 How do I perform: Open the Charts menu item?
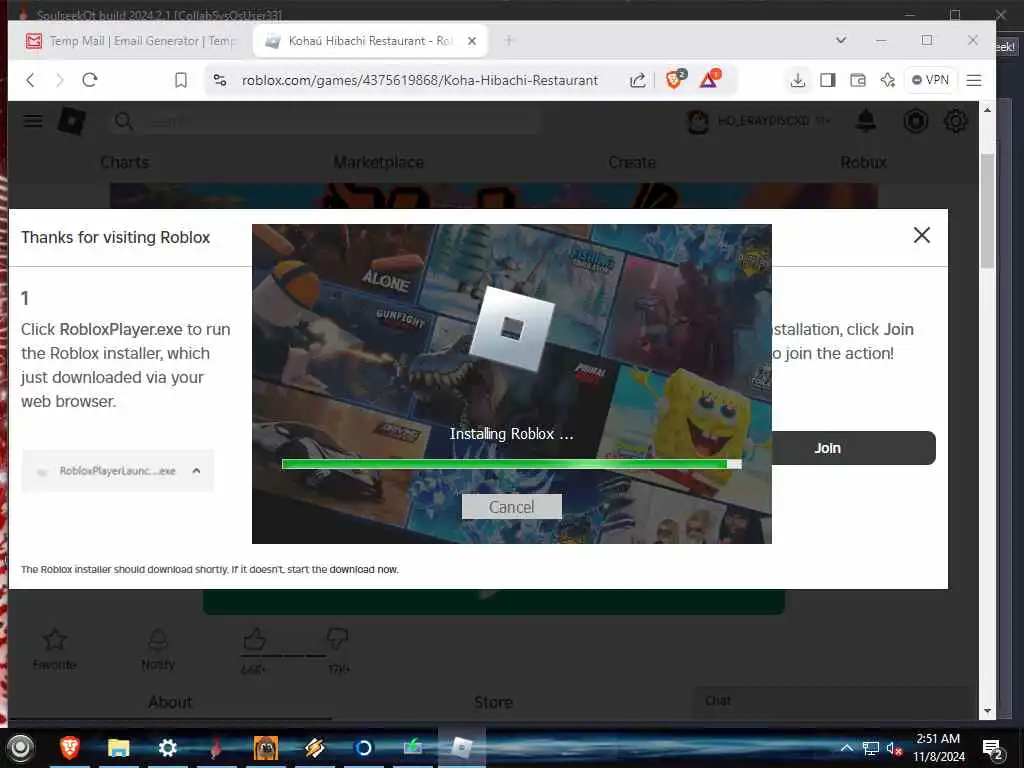point(125,163)
